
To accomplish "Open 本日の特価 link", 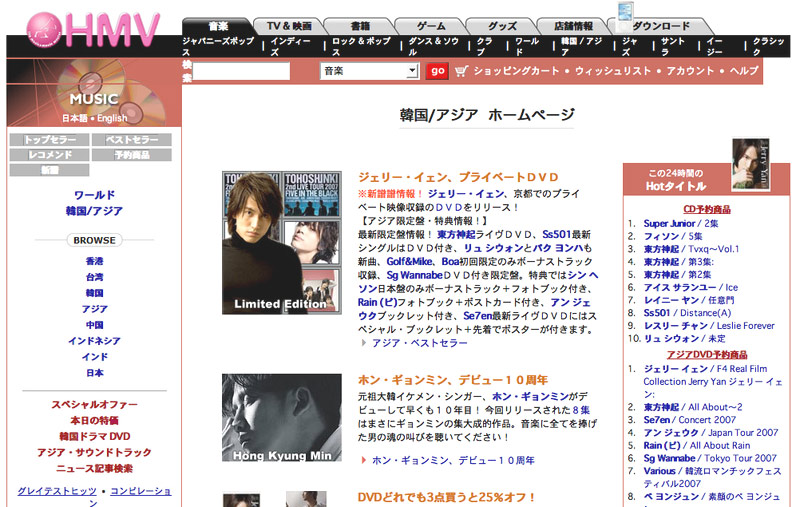I will pyautogui.click(x=94, y=420).
